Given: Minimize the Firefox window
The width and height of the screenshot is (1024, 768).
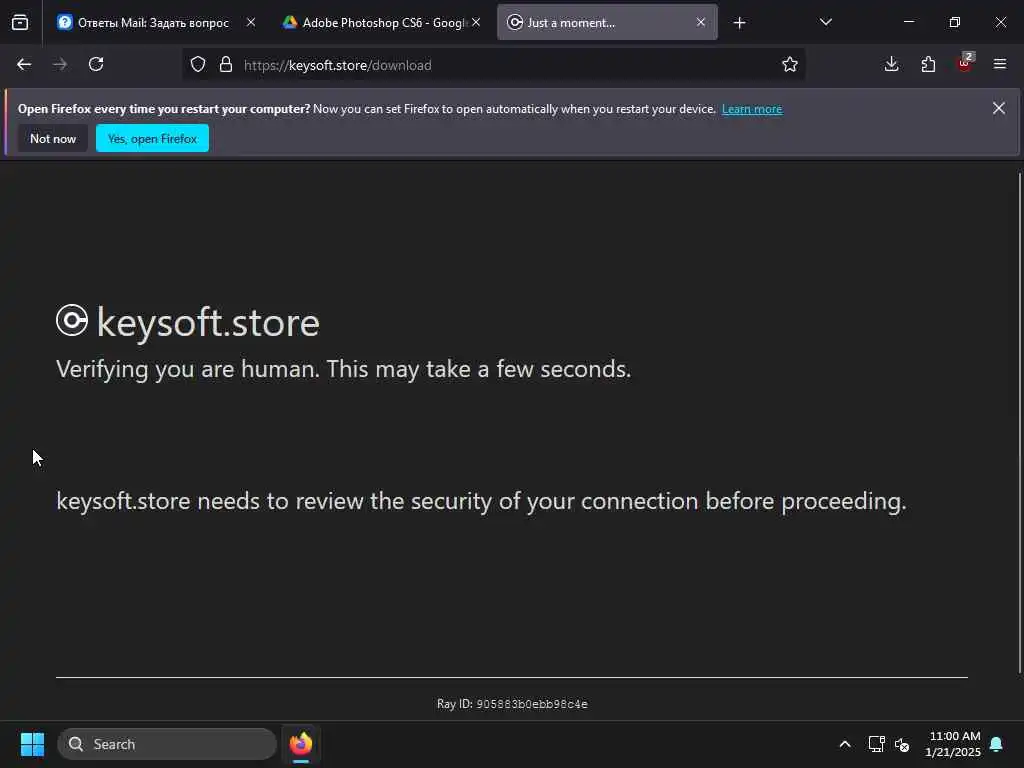Looking at the screenshot, I should pos(908,22).
